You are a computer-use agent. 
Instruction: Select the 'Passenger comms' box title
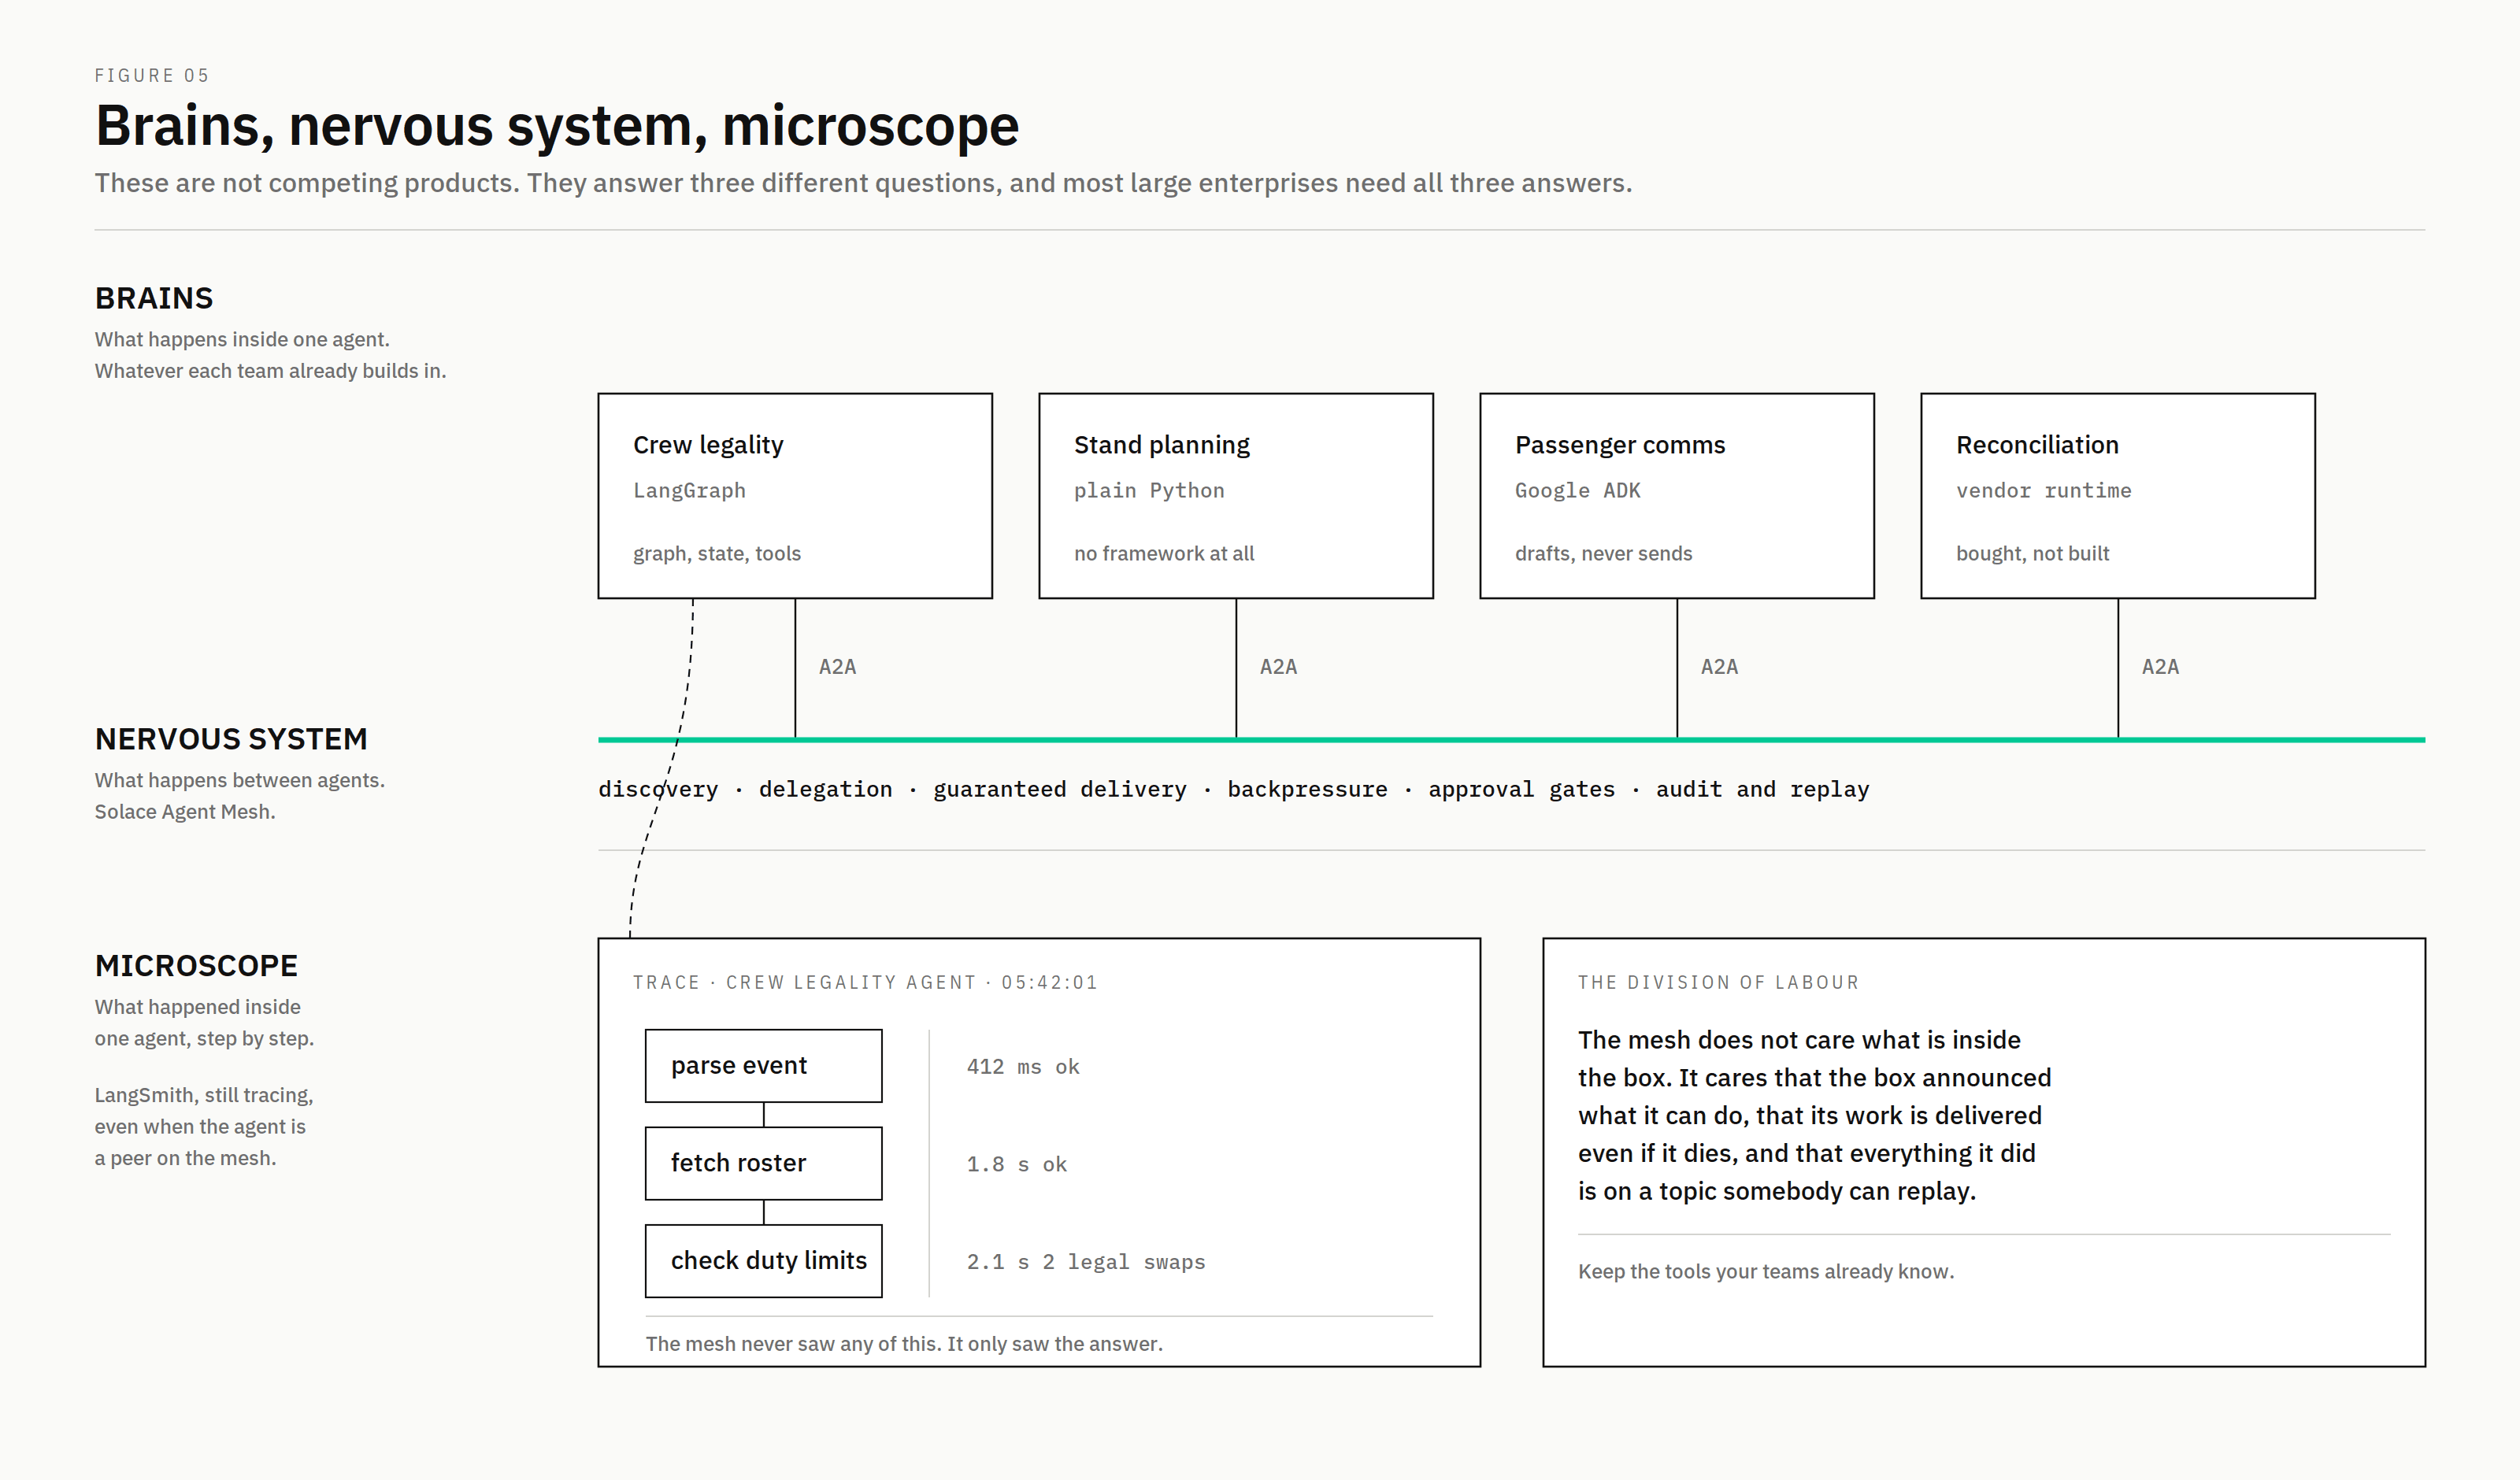point(1620,445)
